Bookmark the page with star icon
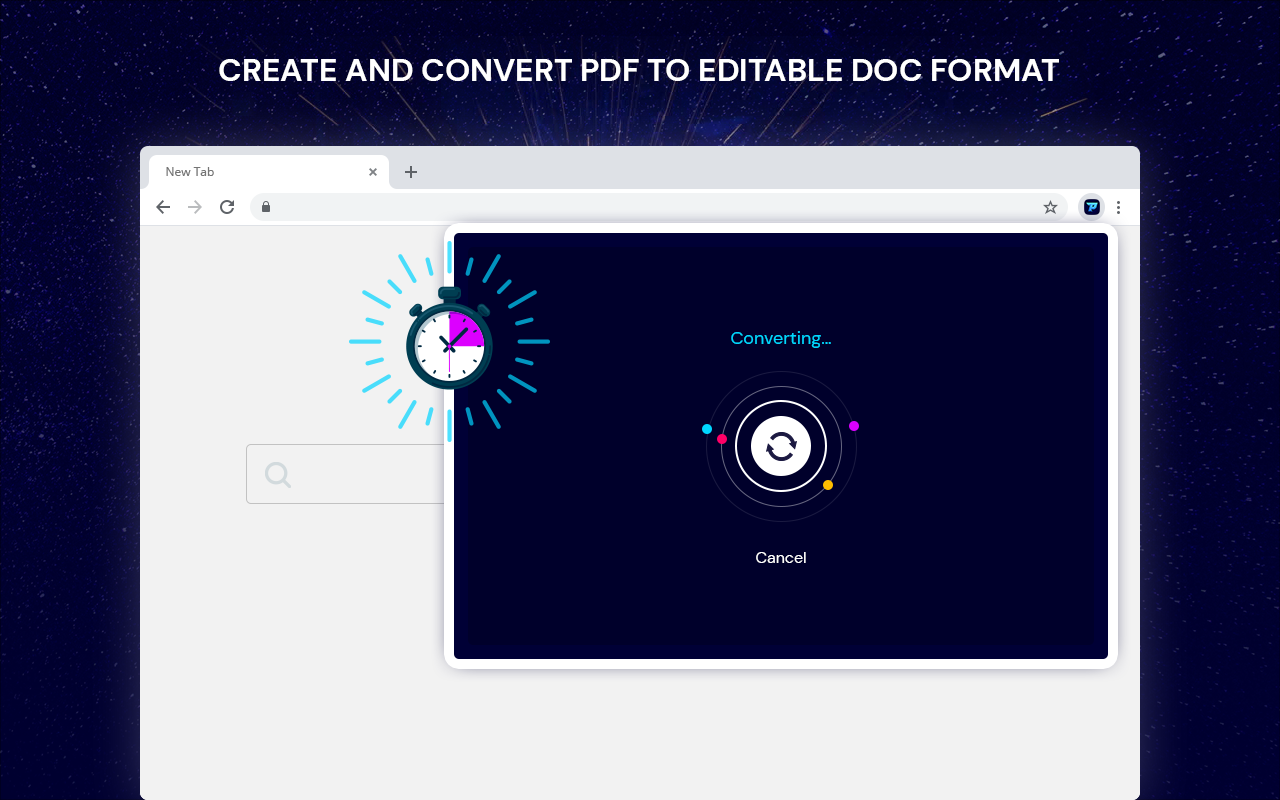The image size is (1280, 800). [1050, 207]
